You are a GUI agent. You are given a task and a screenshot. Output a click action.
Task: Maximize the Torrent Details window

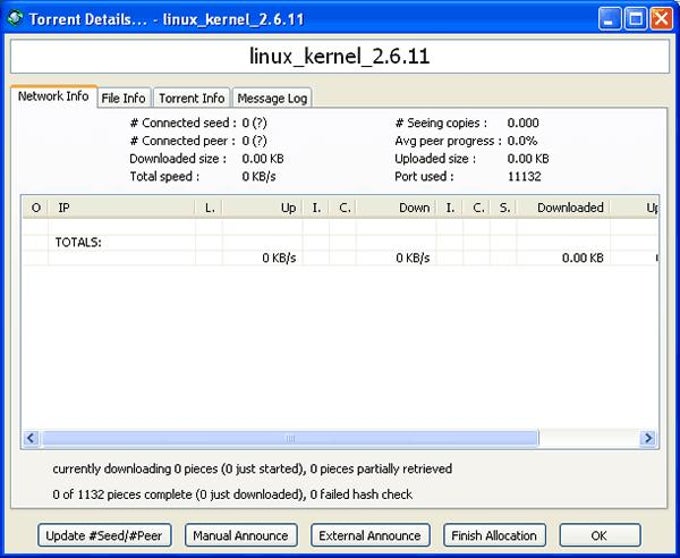(x=635, y=19)
